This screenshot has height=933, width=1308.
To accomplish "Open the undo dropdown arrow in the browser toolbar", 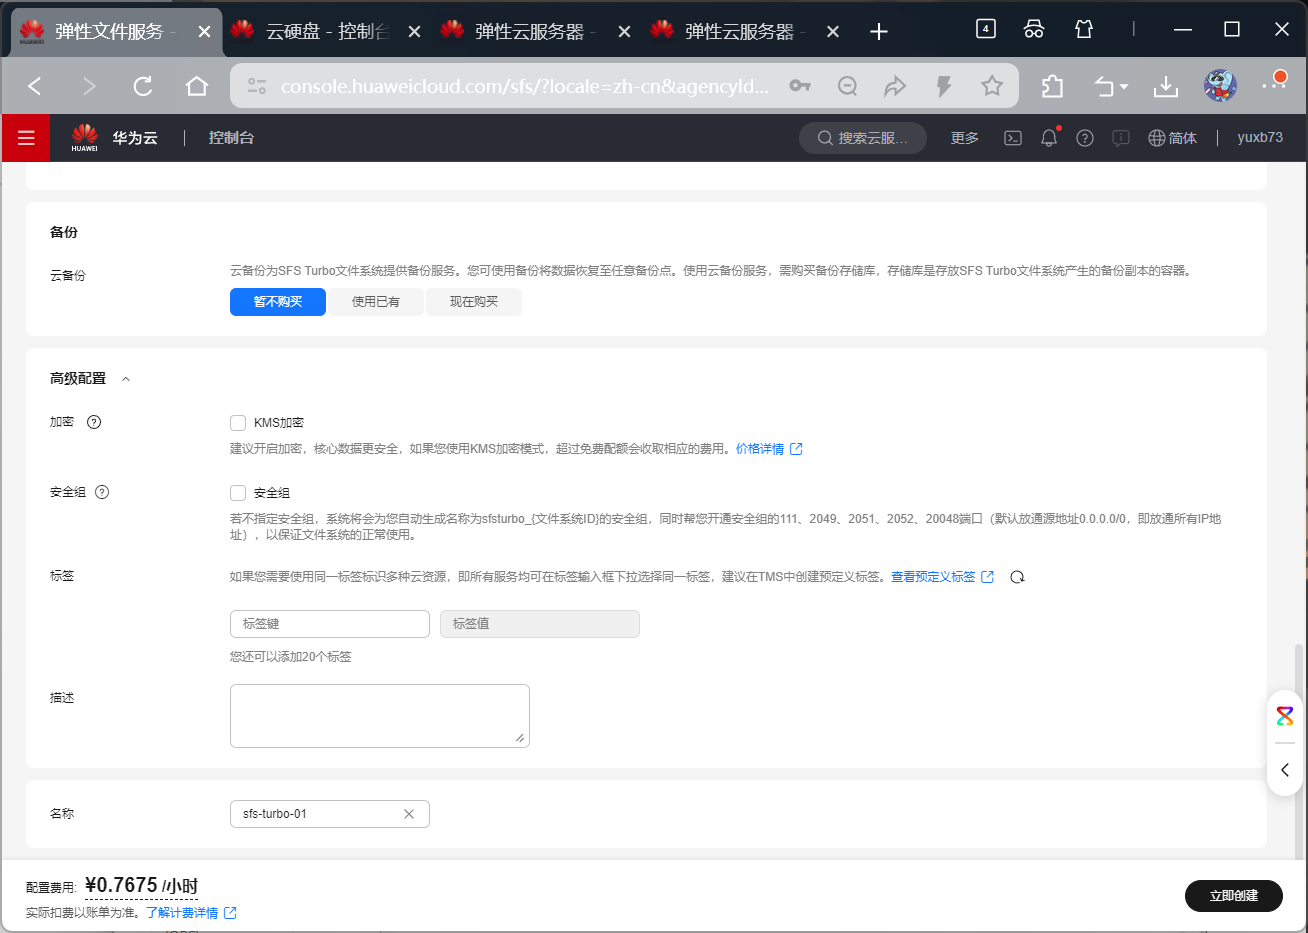I will pos(1124,87).
